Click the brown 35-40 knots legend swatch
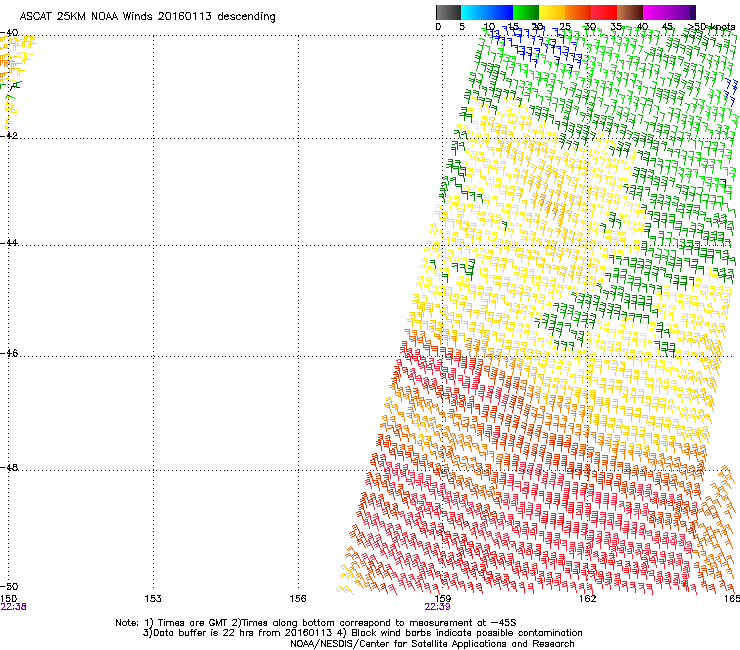 (x=630, y=12)
